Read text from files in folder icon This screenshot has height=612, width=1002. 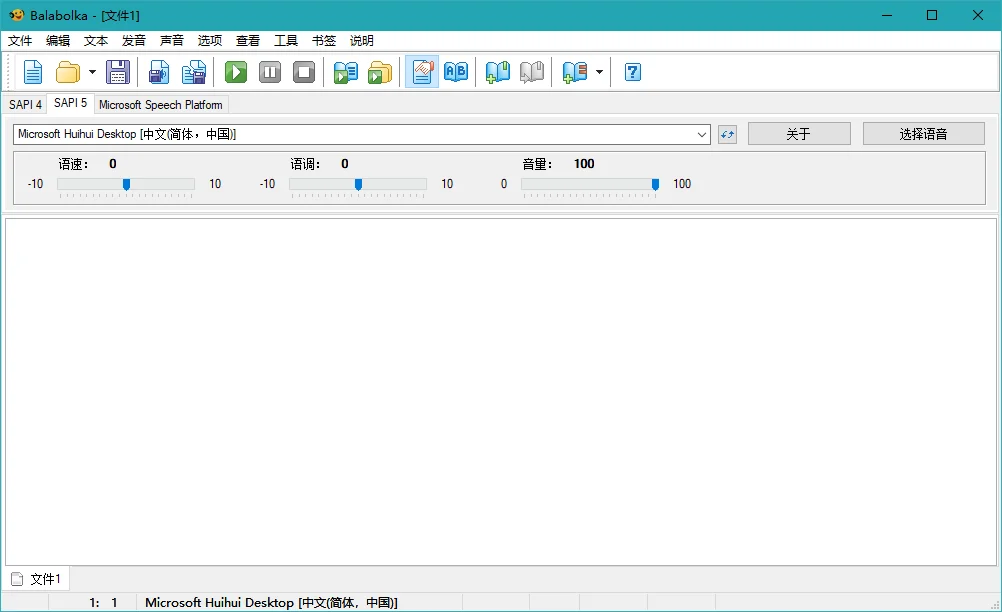coord(380,72)
